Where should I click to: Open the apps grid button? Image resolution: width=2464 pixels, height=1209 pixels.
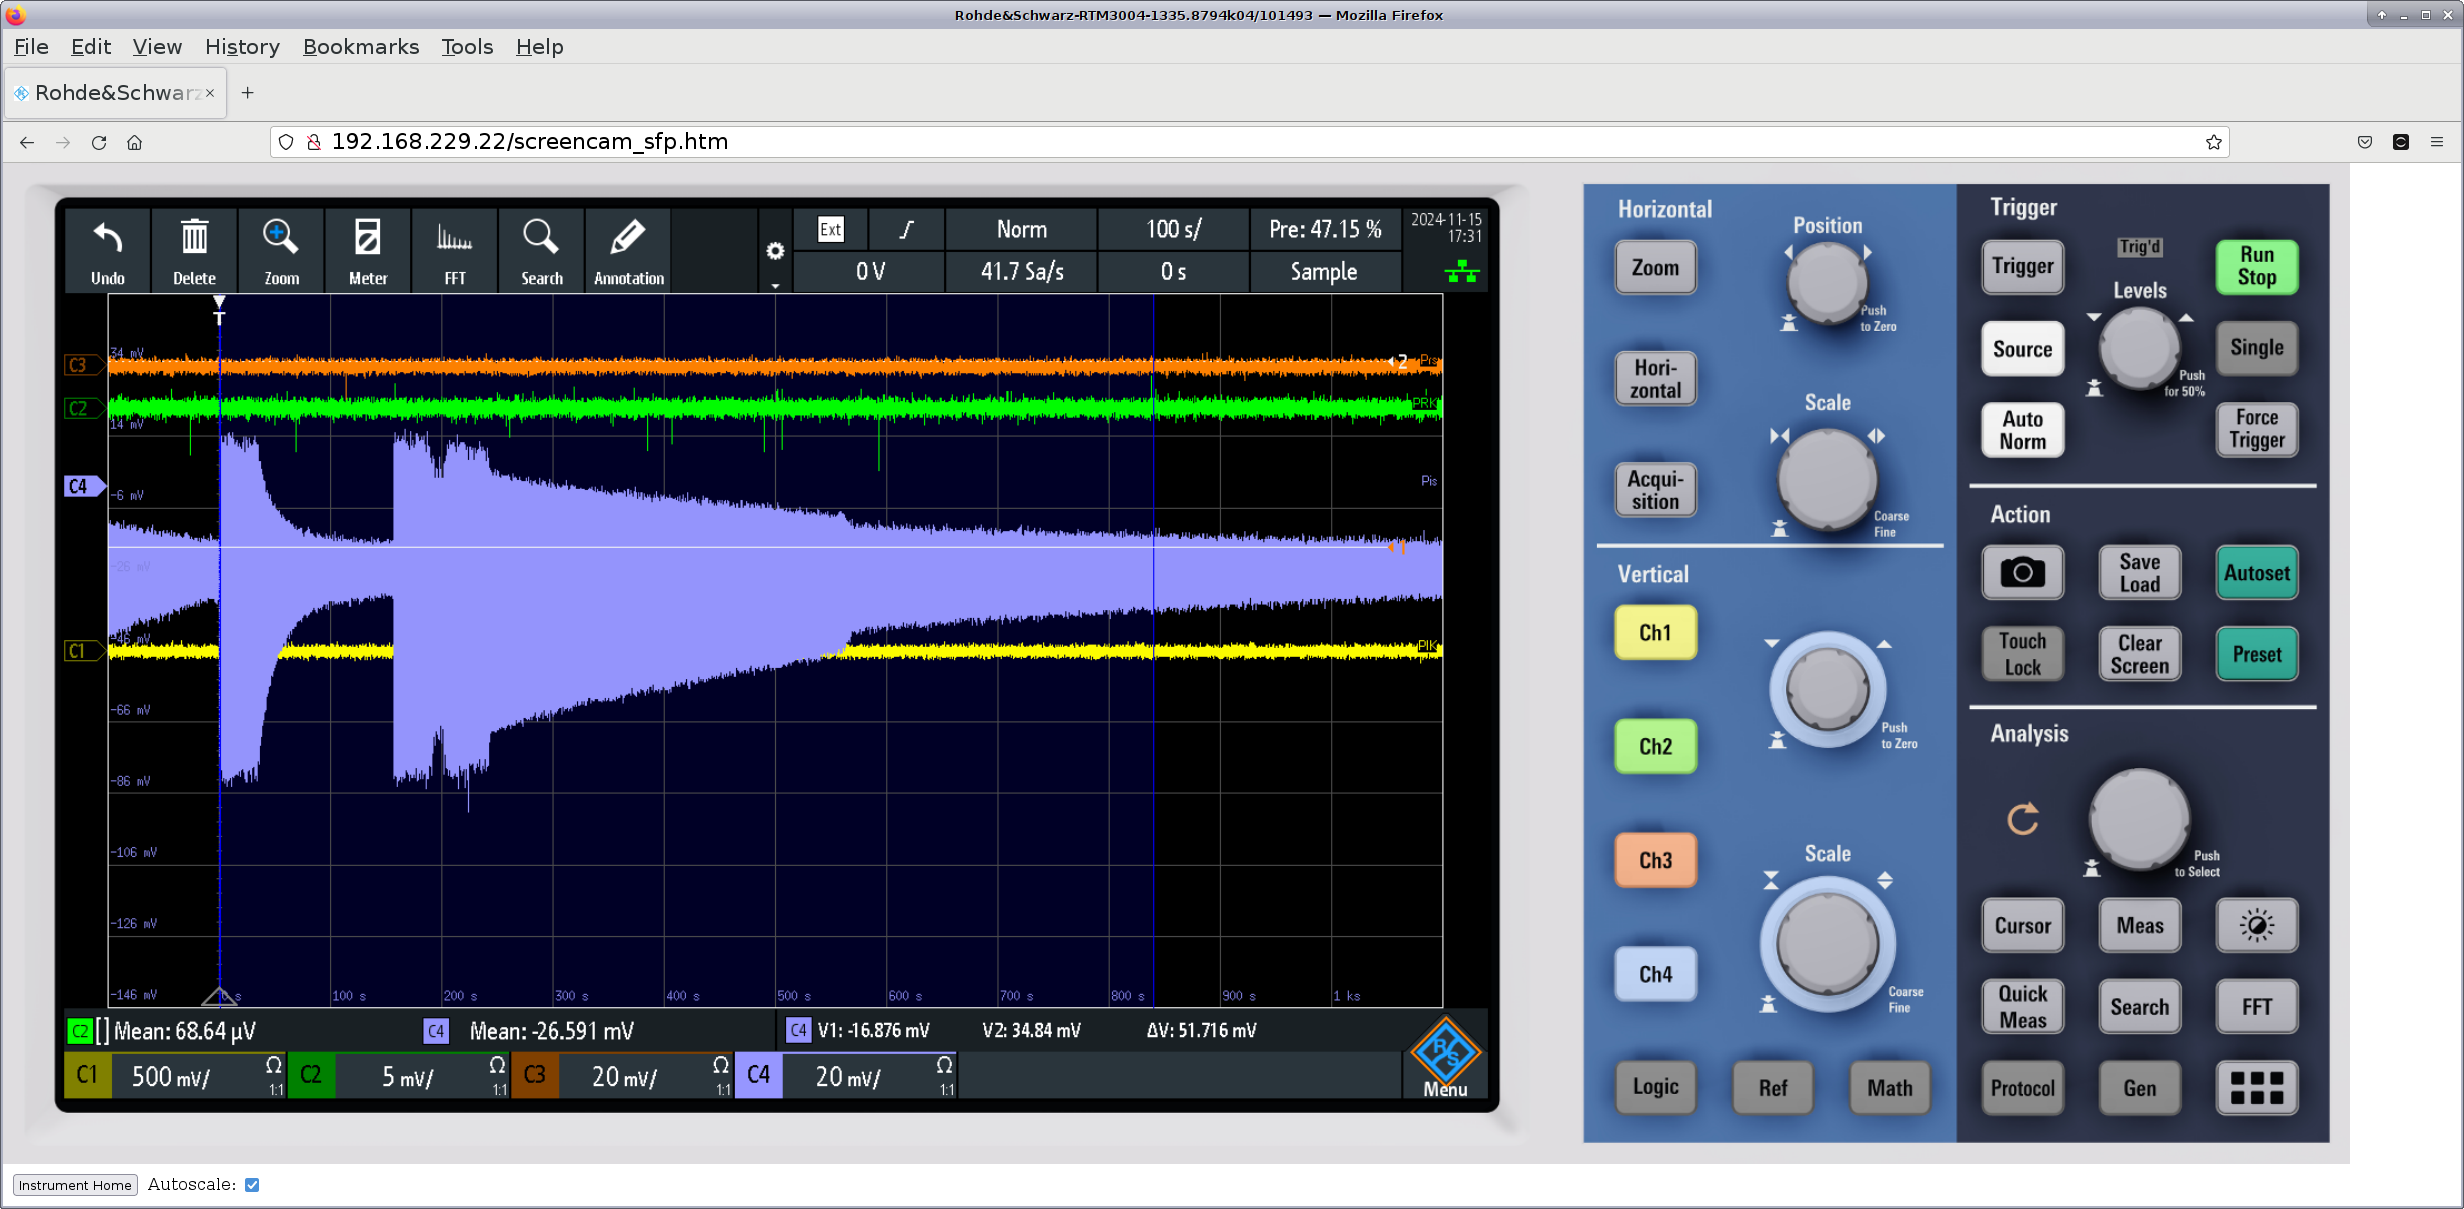pyautogui.click(x=2256, y=1087)
